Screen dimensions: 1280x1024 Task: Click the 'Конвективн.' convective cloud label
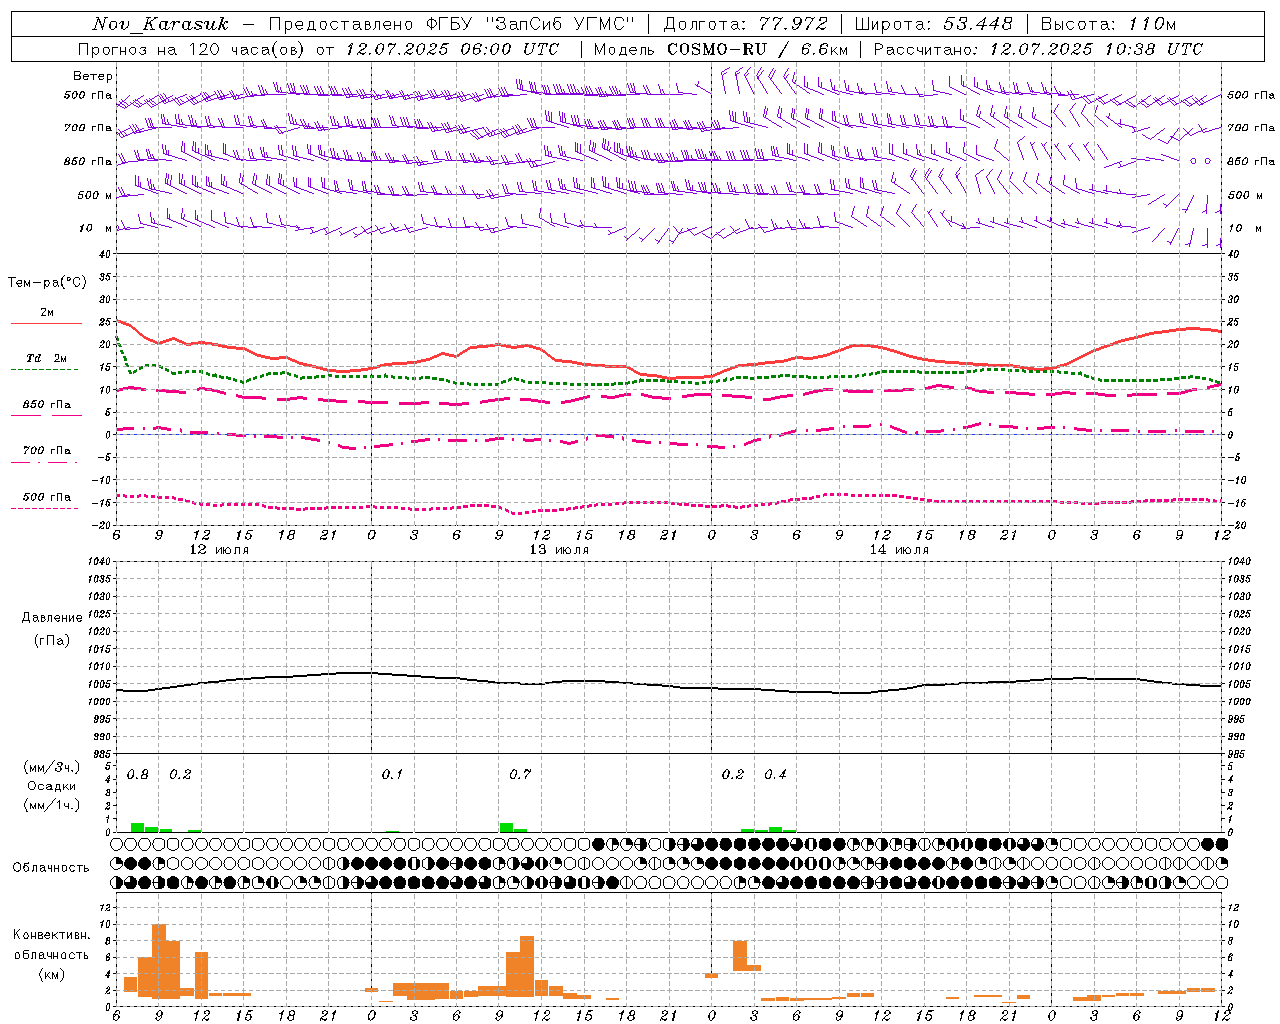tap(51, 935)
